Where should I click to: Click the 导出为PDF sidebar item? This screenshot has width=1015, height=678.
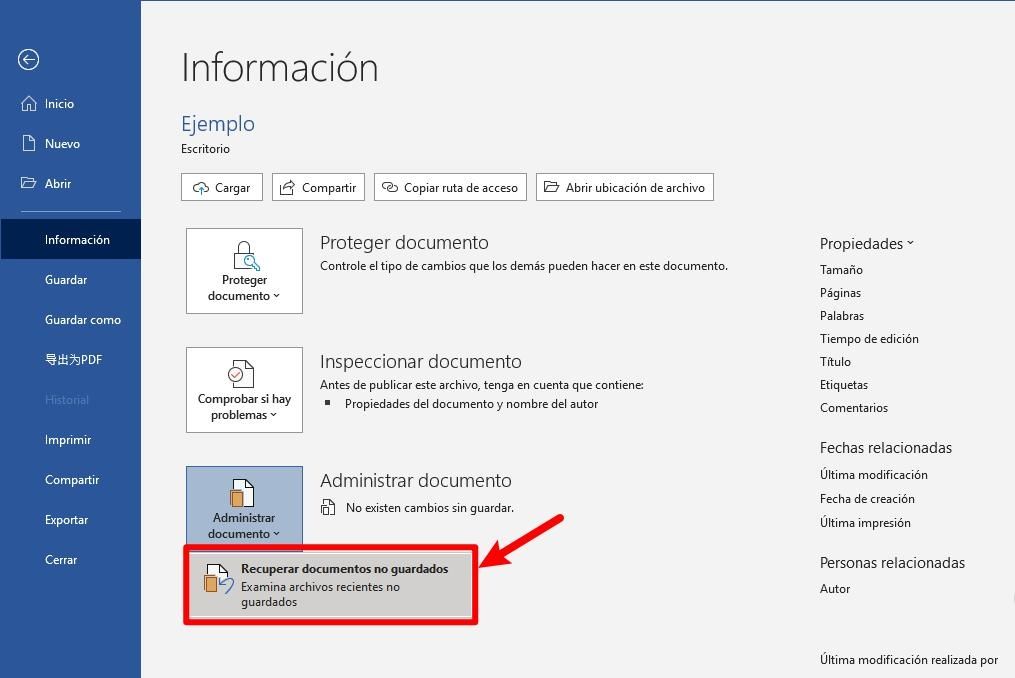point(73,360)
